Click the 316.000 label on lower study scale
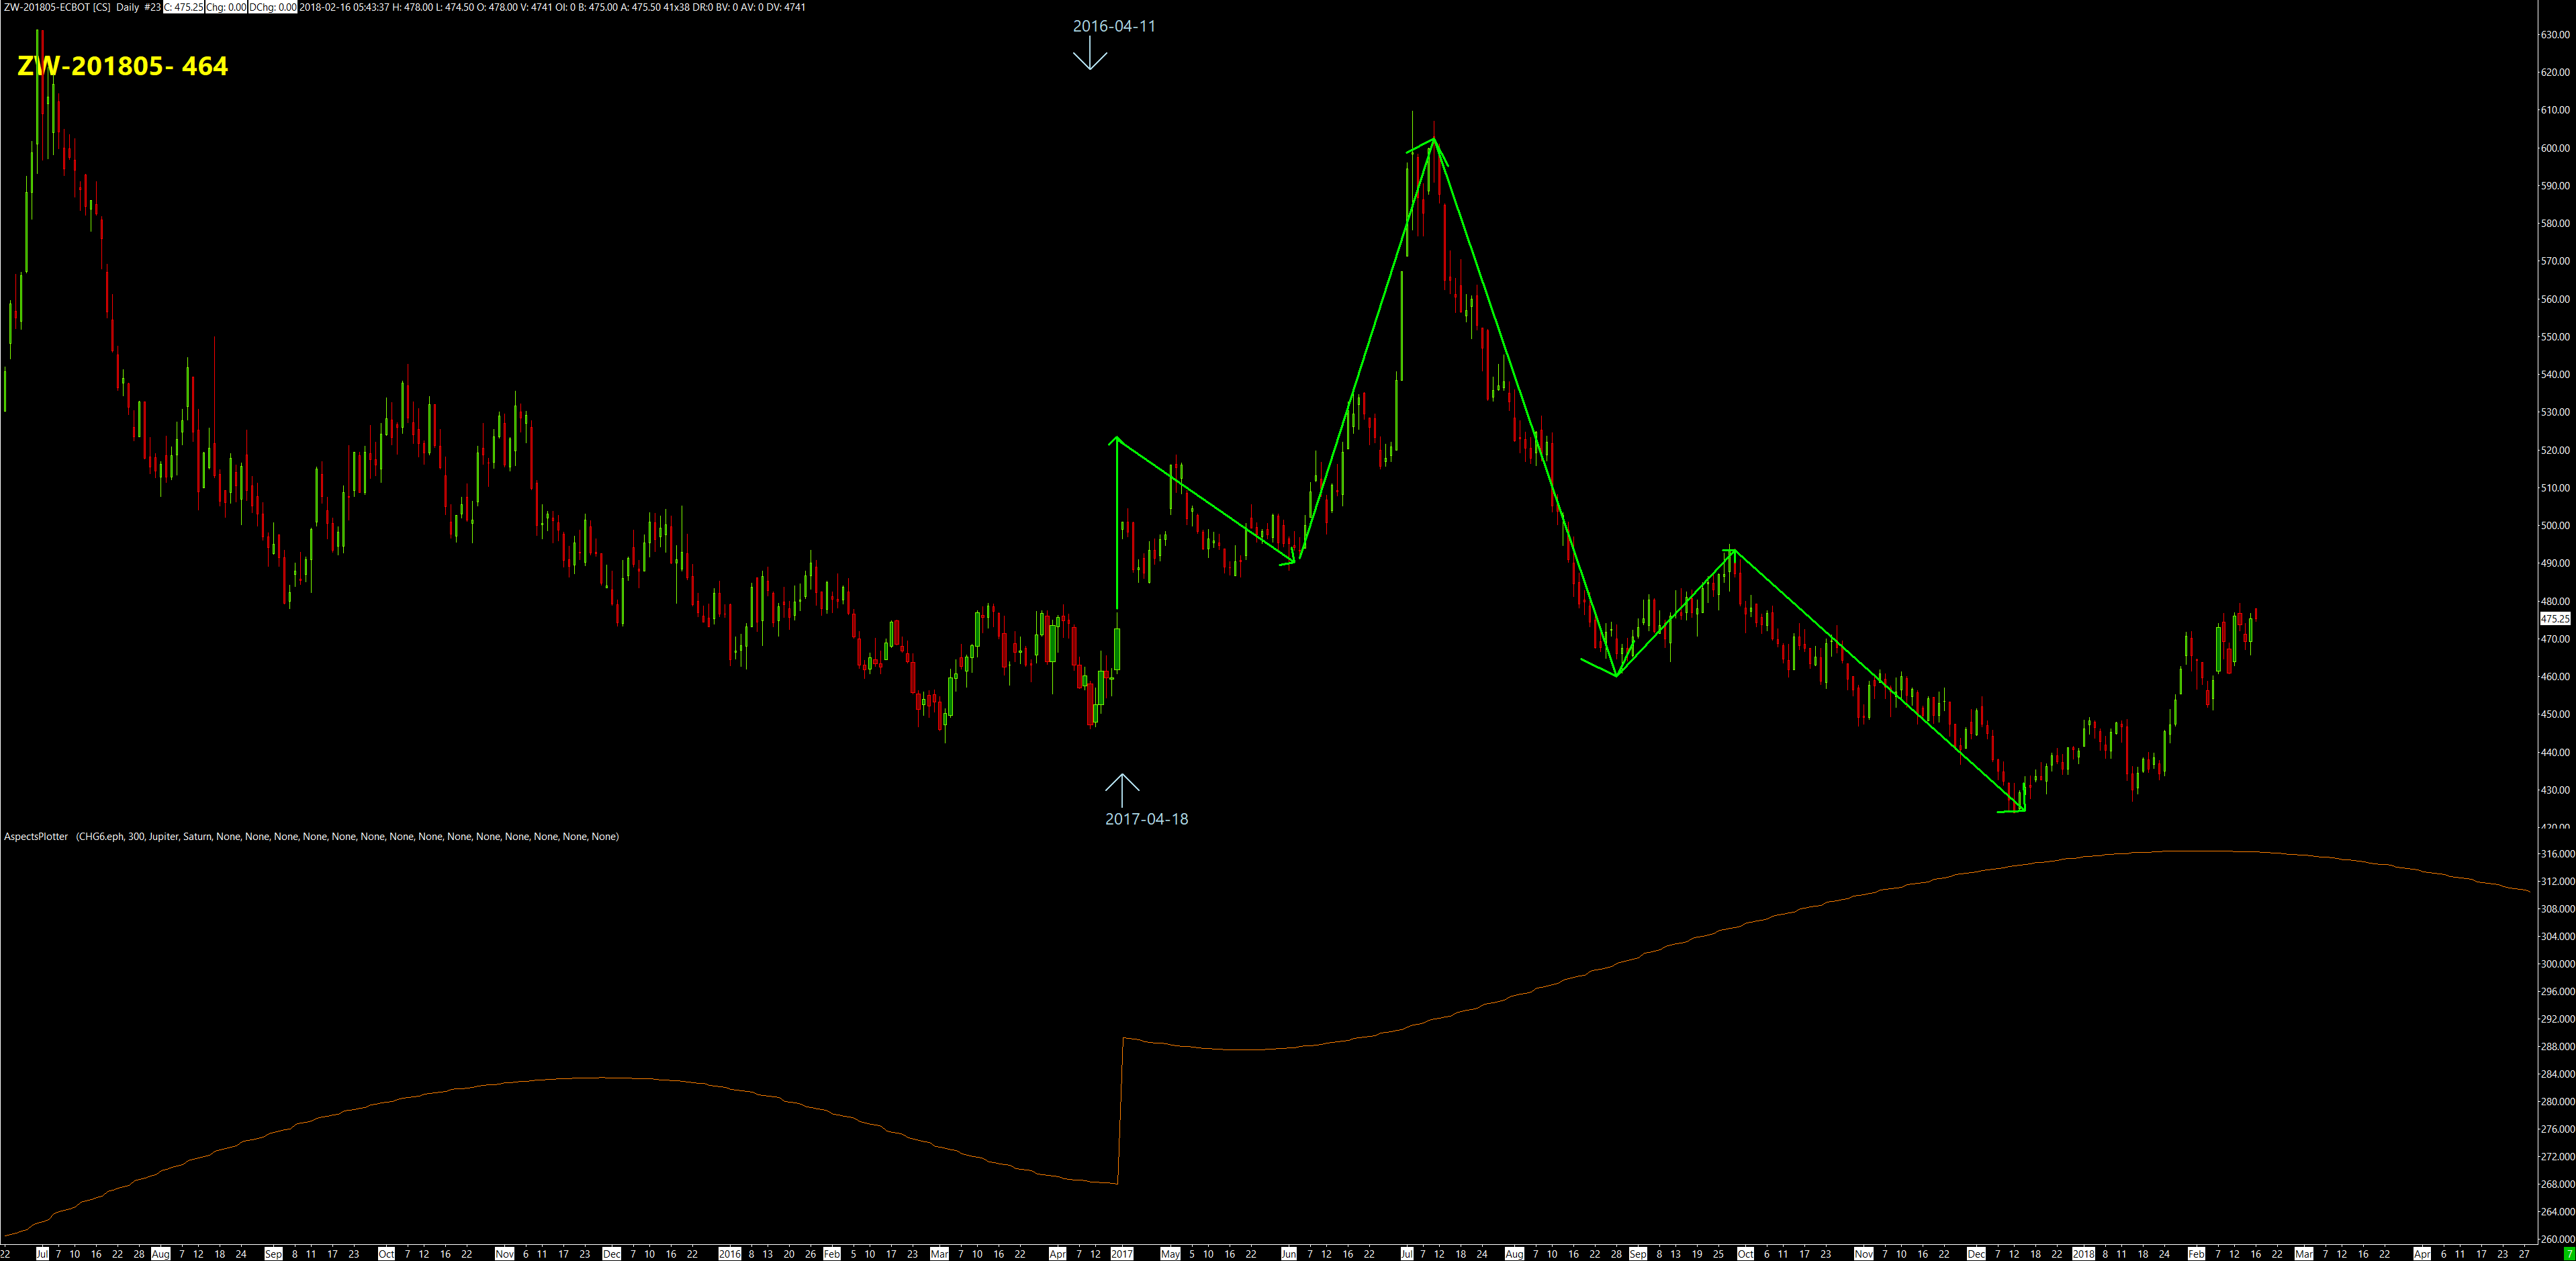2576x1261 pixels. tap(2557, 854)
